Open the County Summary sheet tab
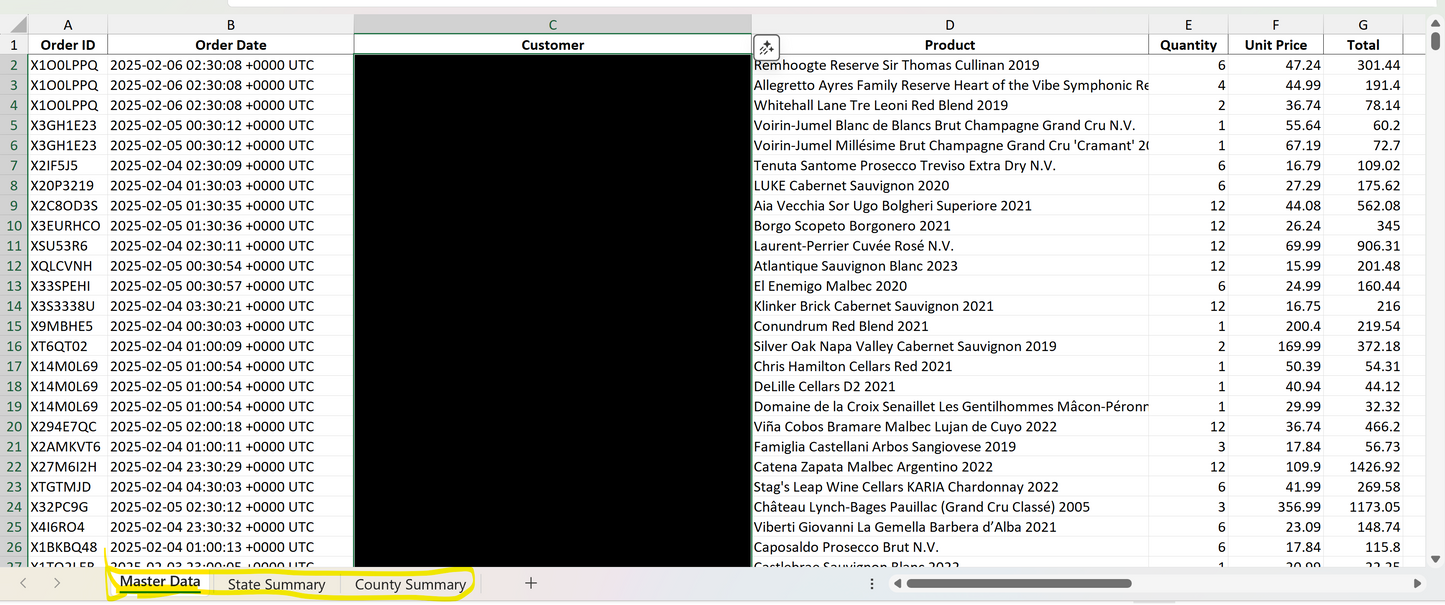This screenshot has height=605, width=1445. pos(410,584)
